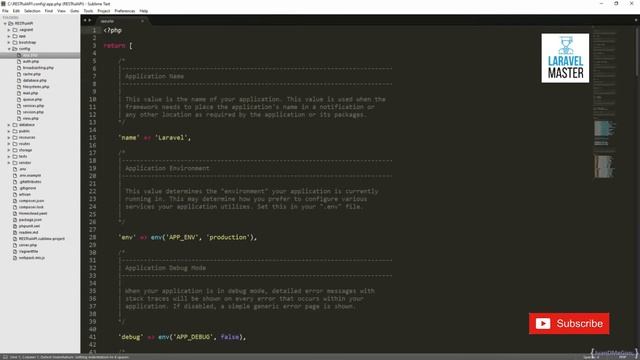Screen dimensions: 640x360
Task: Open the Tools menu
Action: pos(88,11)
